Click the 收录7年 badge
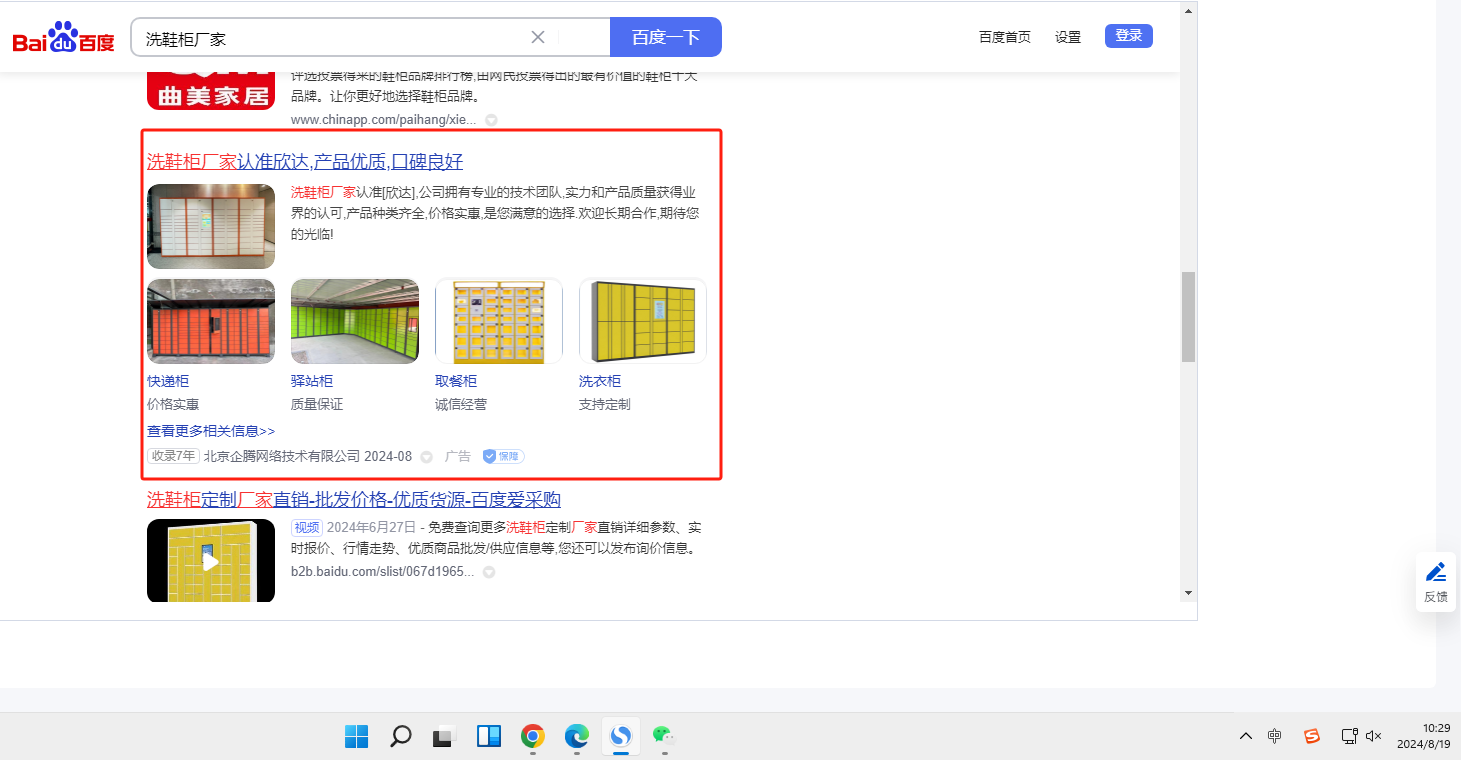The height and width of the screenshot is (760, 1461). [x=173, y=456]
